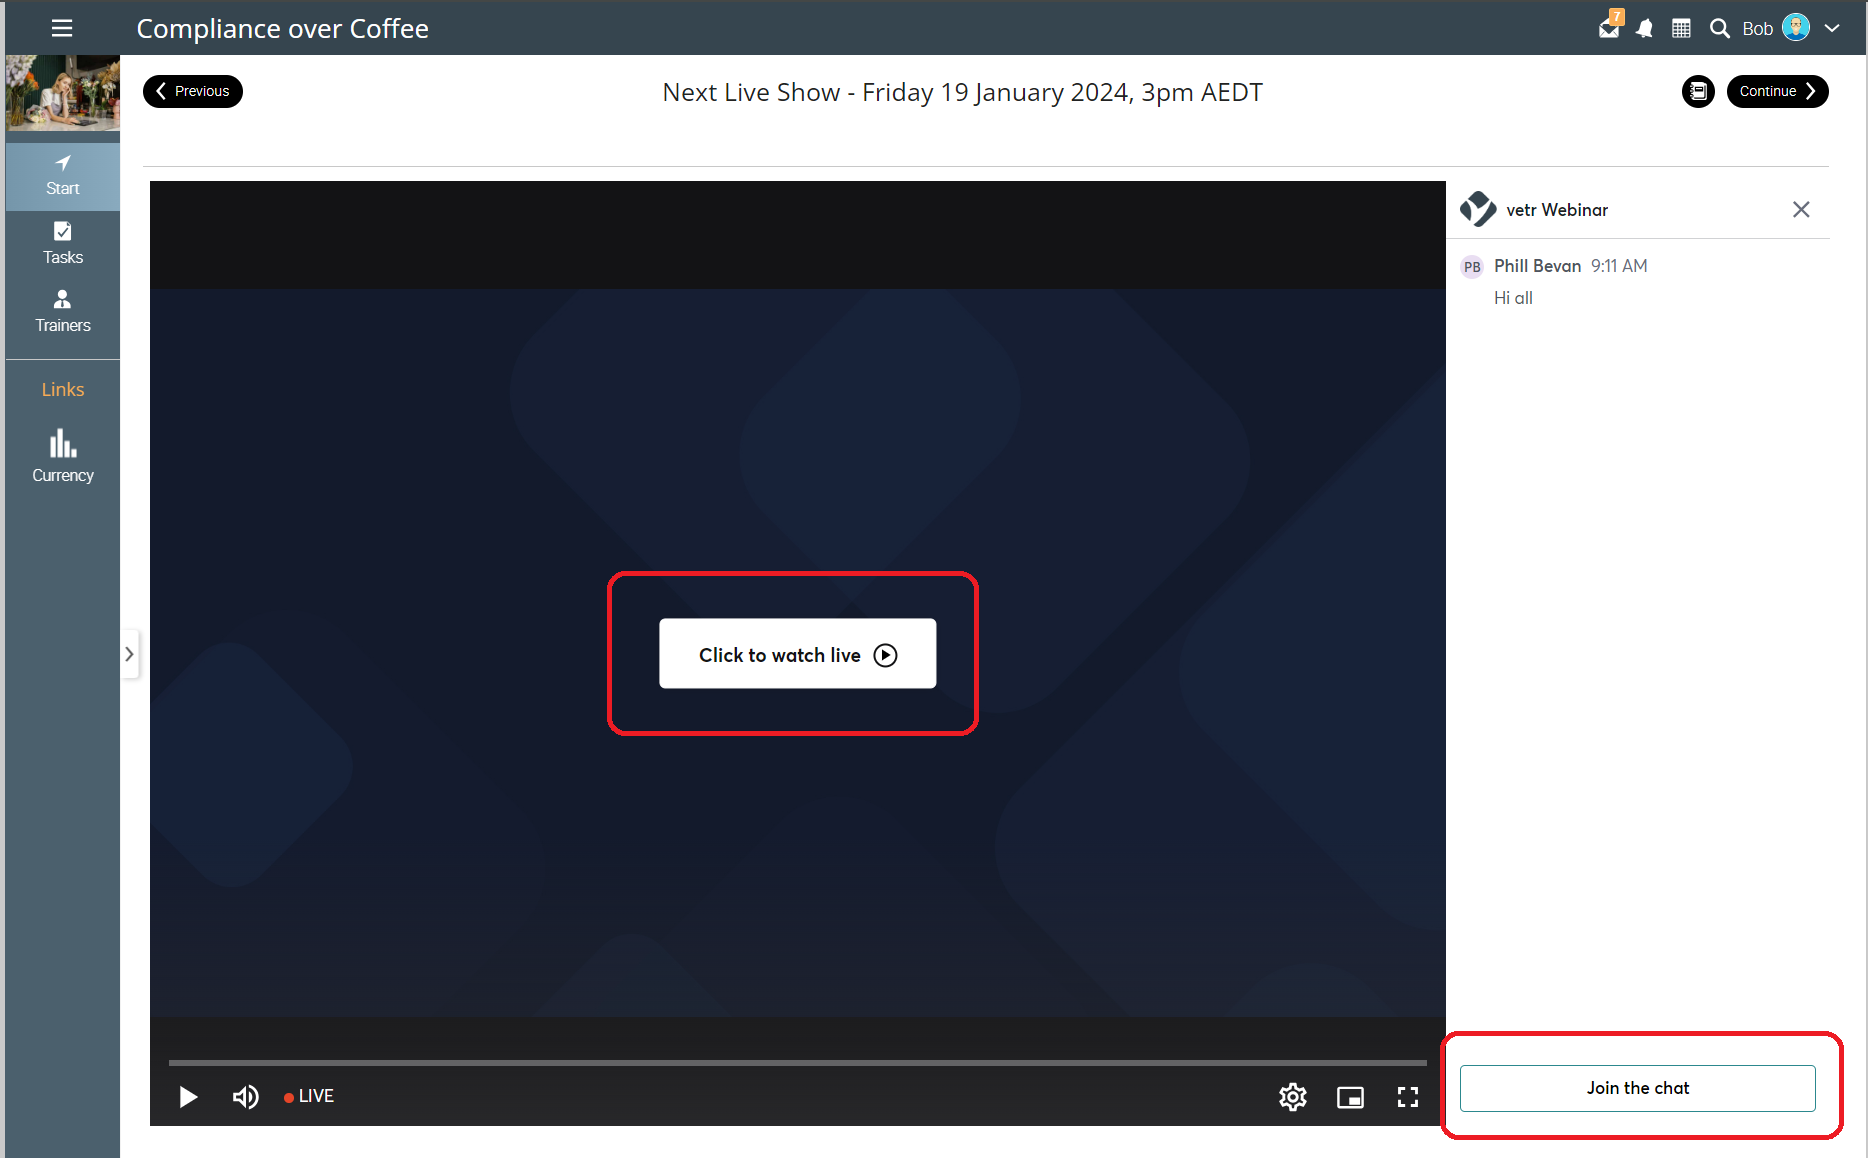Image resolution: width=1868 pixels, height=1158 pixels.
Task: Open the Trainers sidebar item
Action: coord(62,312)
